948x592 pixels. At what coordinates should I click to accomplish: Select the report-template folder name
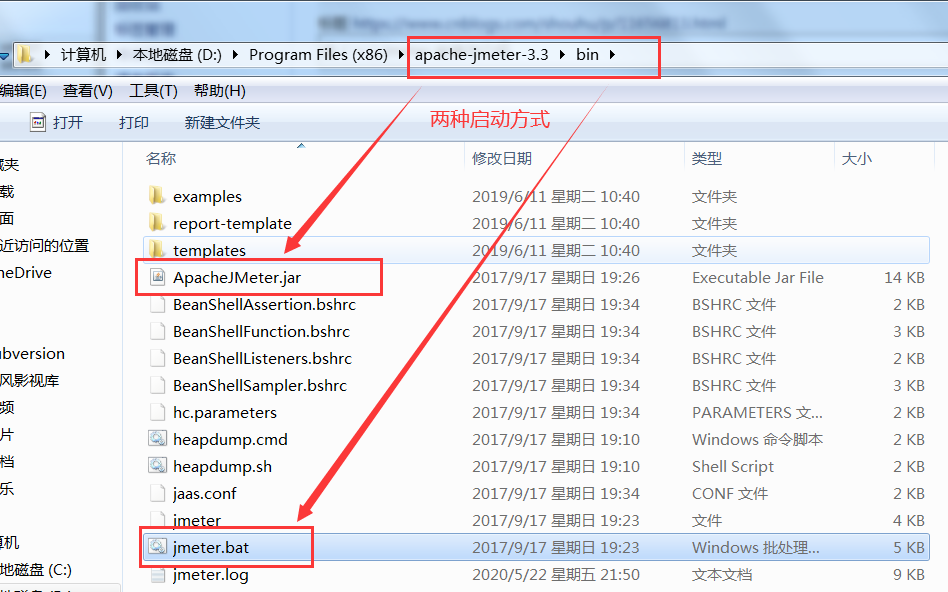[x=232, y=224]
